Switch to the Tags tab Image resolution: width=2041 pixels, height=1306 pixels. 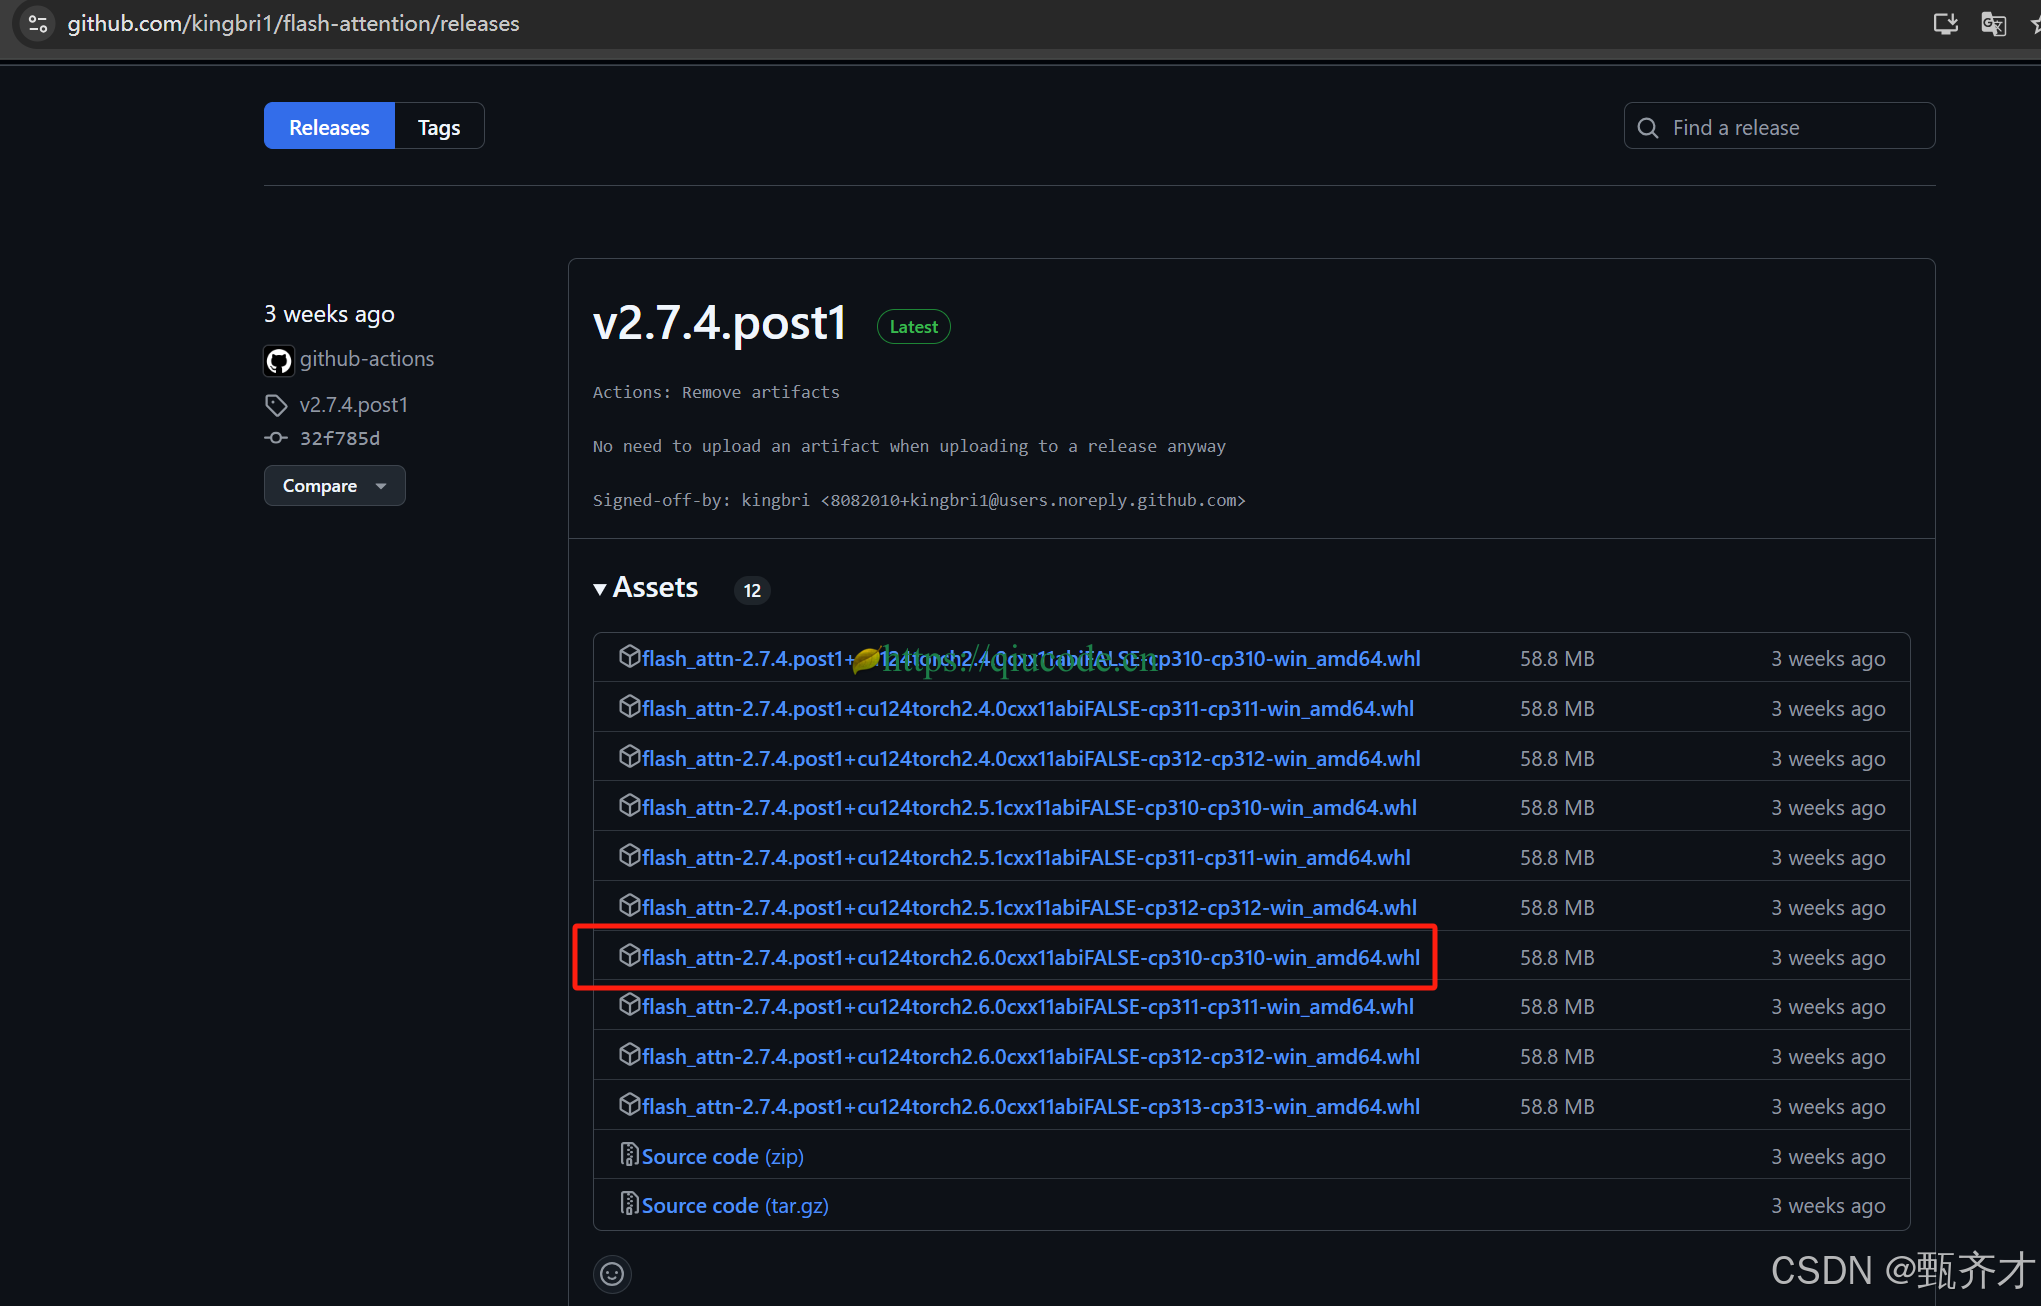[x=438, y=127]
